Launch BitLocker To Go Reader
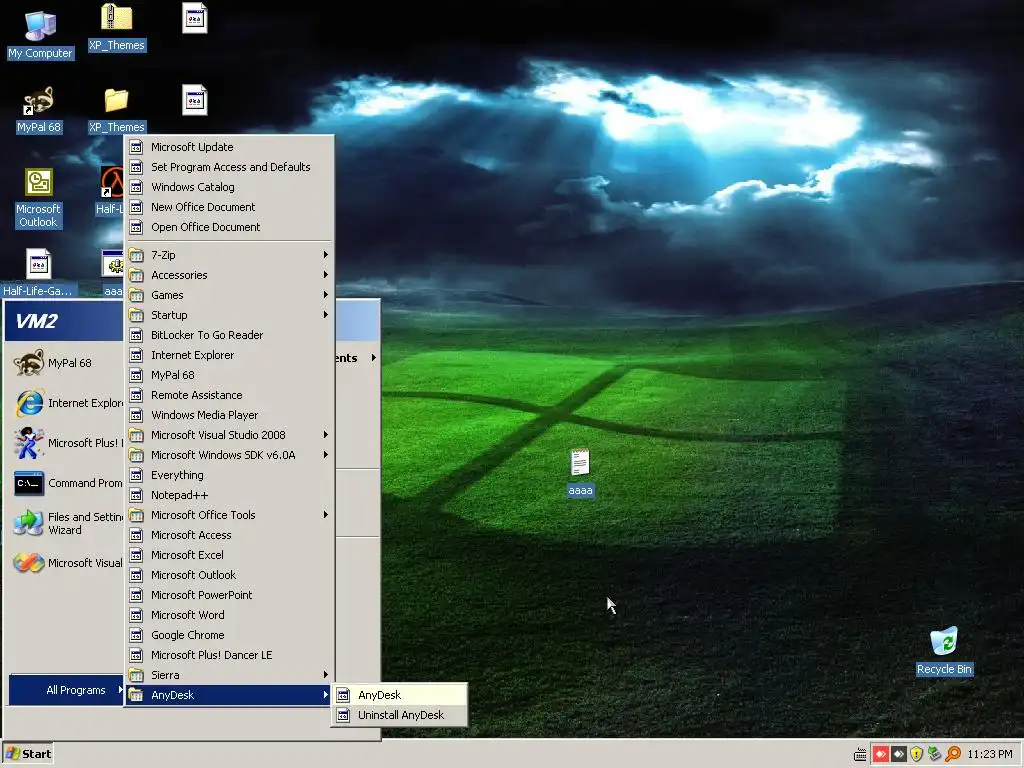This screenshot has height=768, width=1024. pyautogui.click(x=229, y=335)
